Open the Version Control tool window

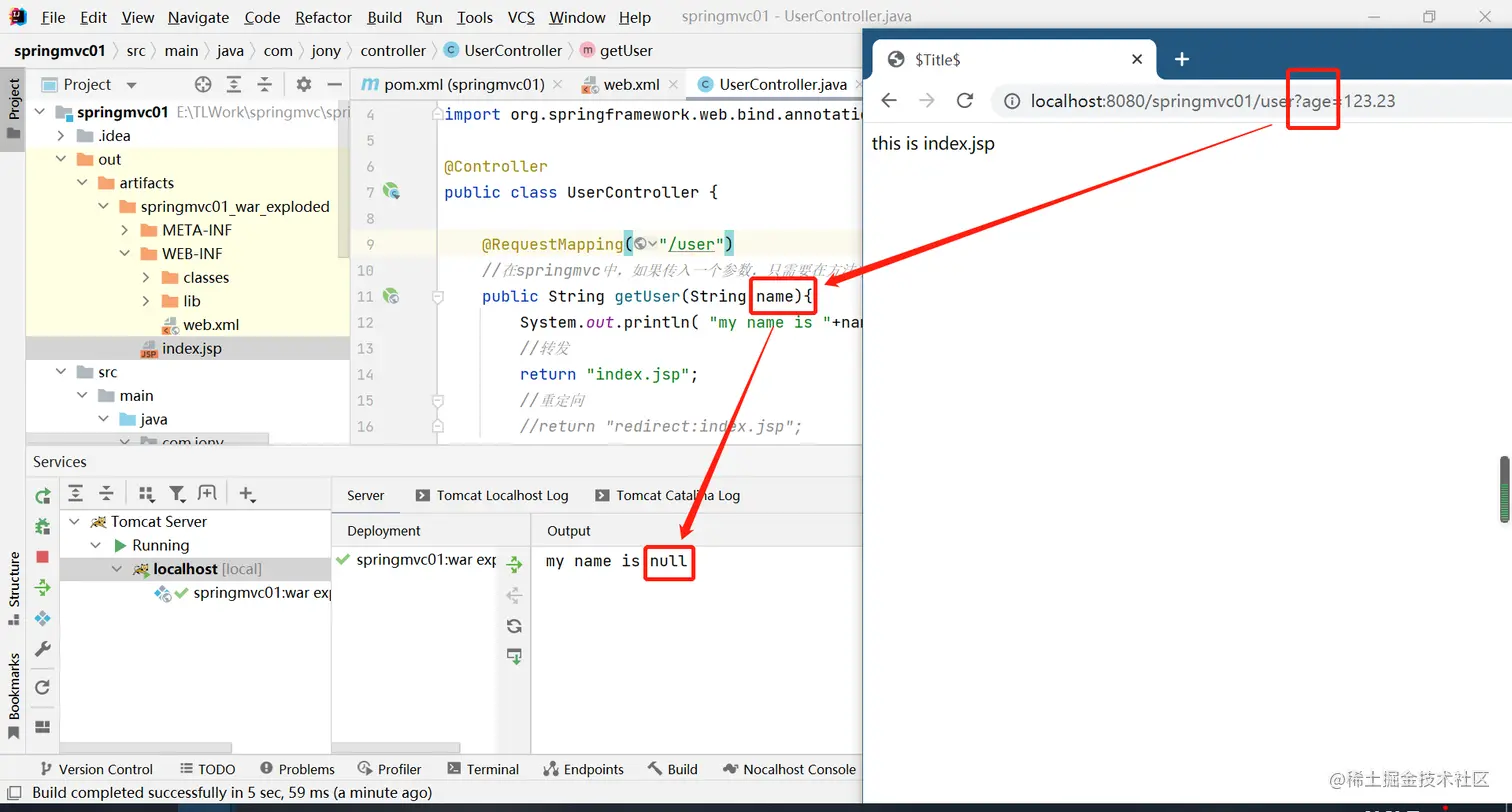(96, 769)
